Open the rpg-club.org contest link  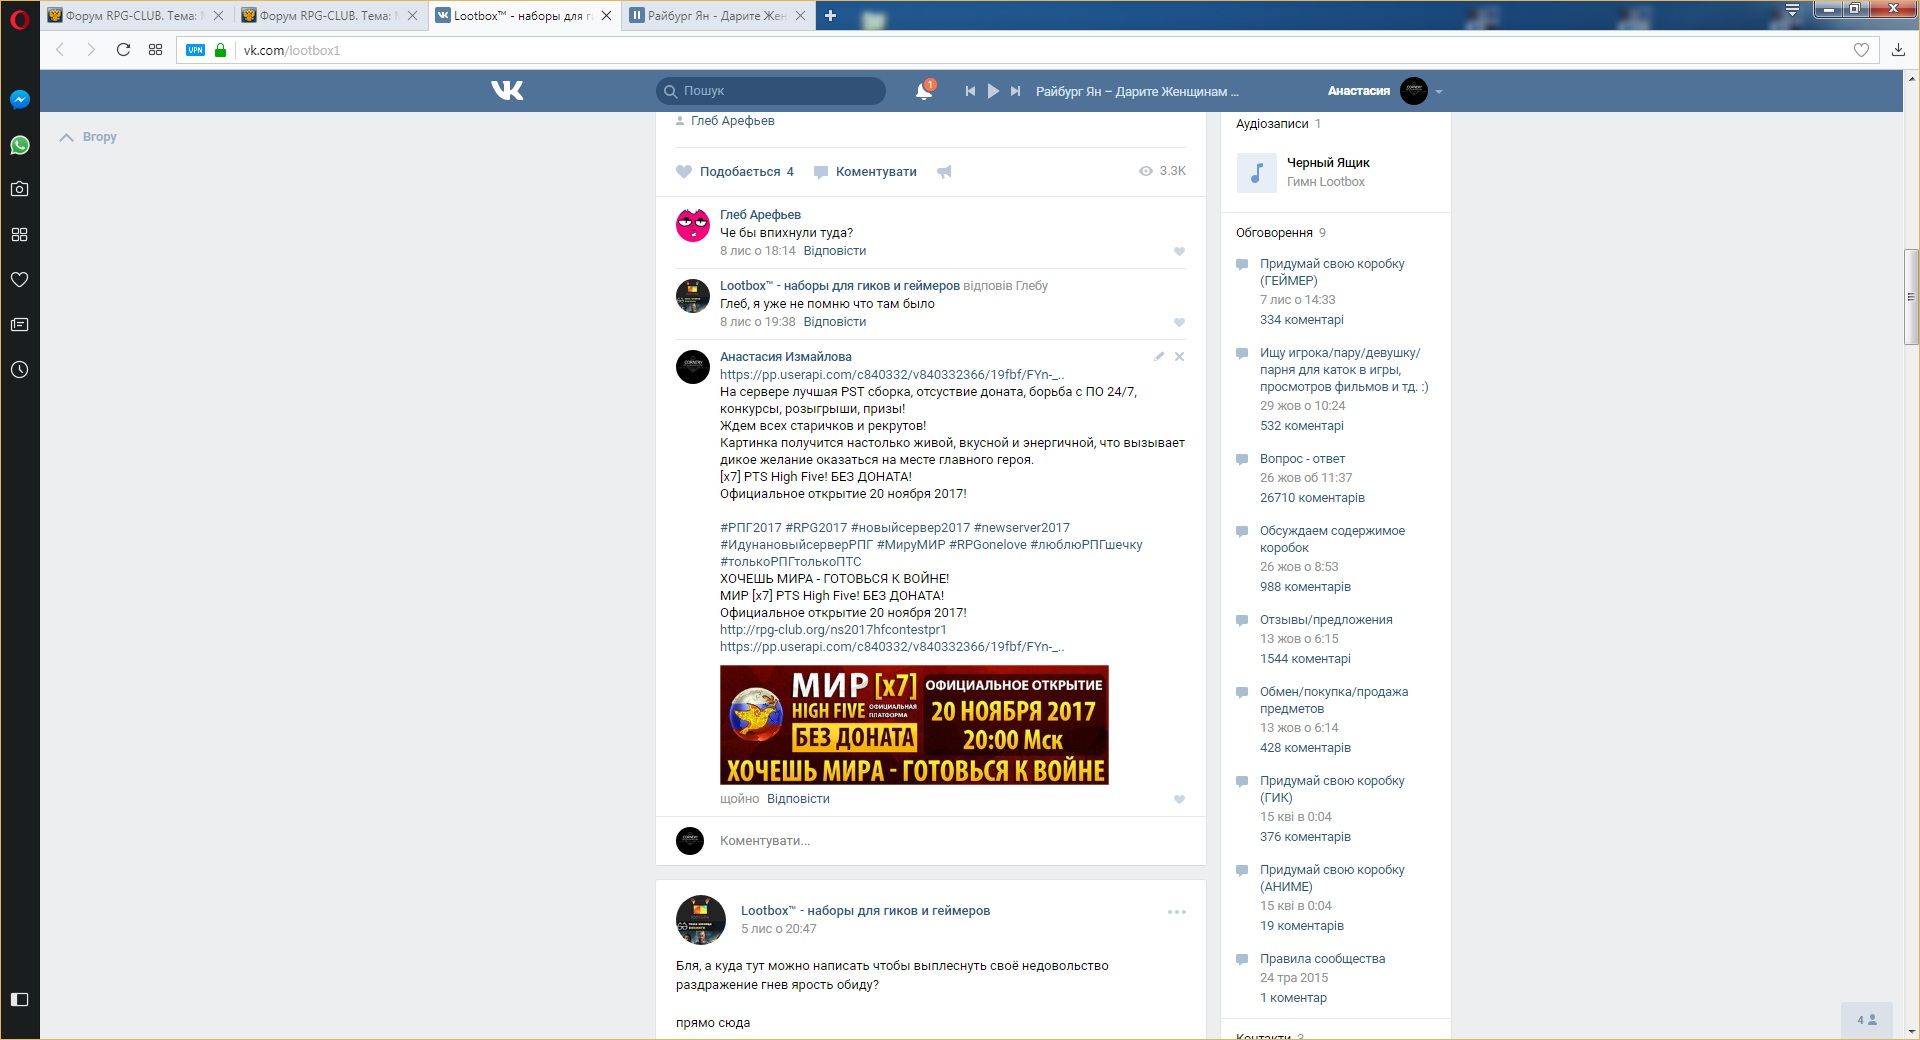[x=833, y=630]
